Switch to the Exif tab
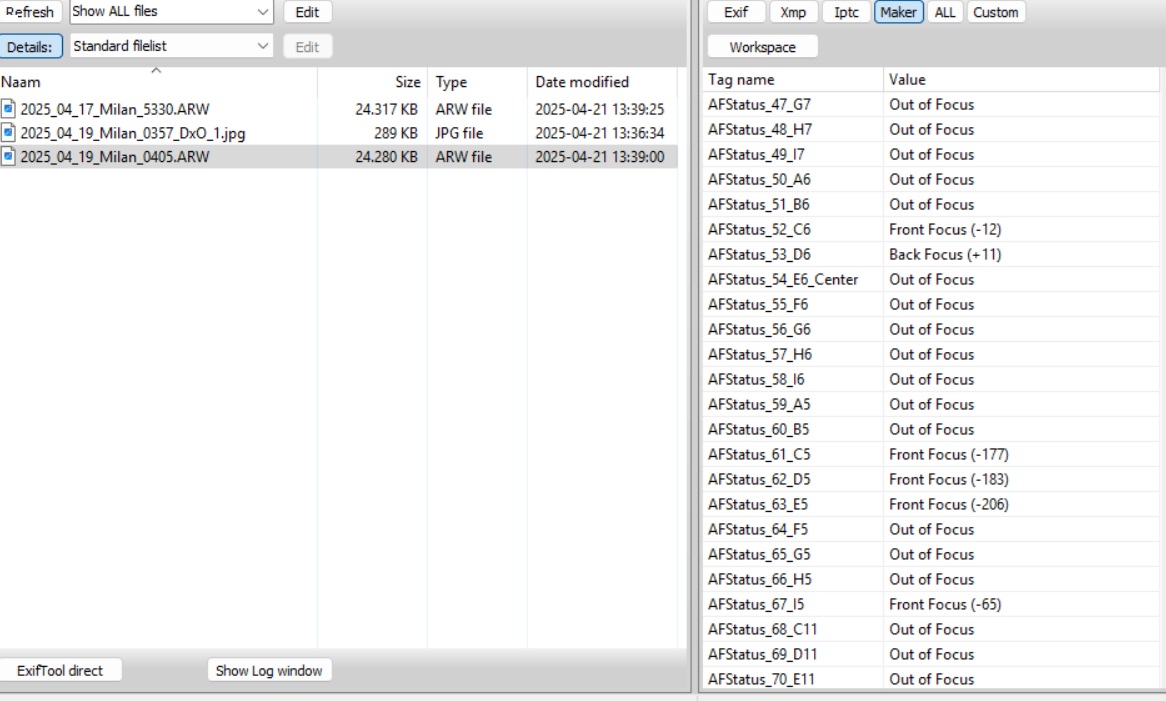Viewport: 1166px width, 701px height. 735,12
